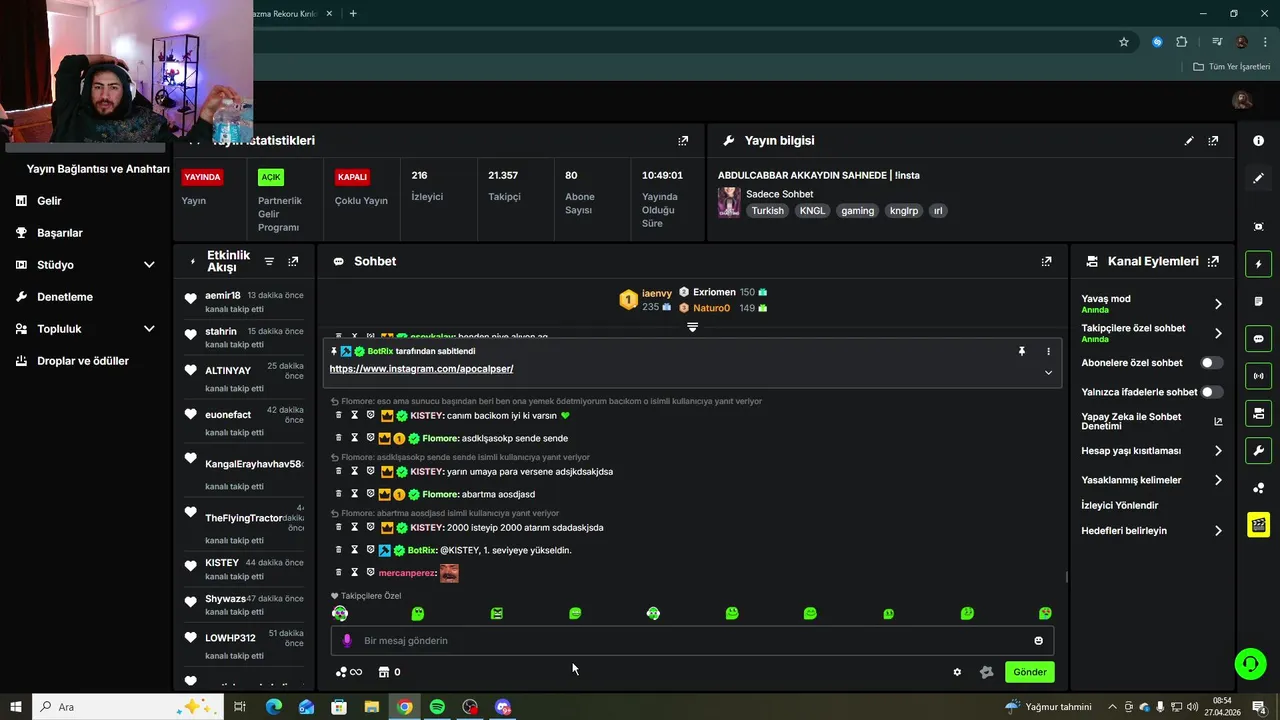Open the Etkinlik Akışı filter icon
1280x720 pixels.
click(x=269, y=261)
